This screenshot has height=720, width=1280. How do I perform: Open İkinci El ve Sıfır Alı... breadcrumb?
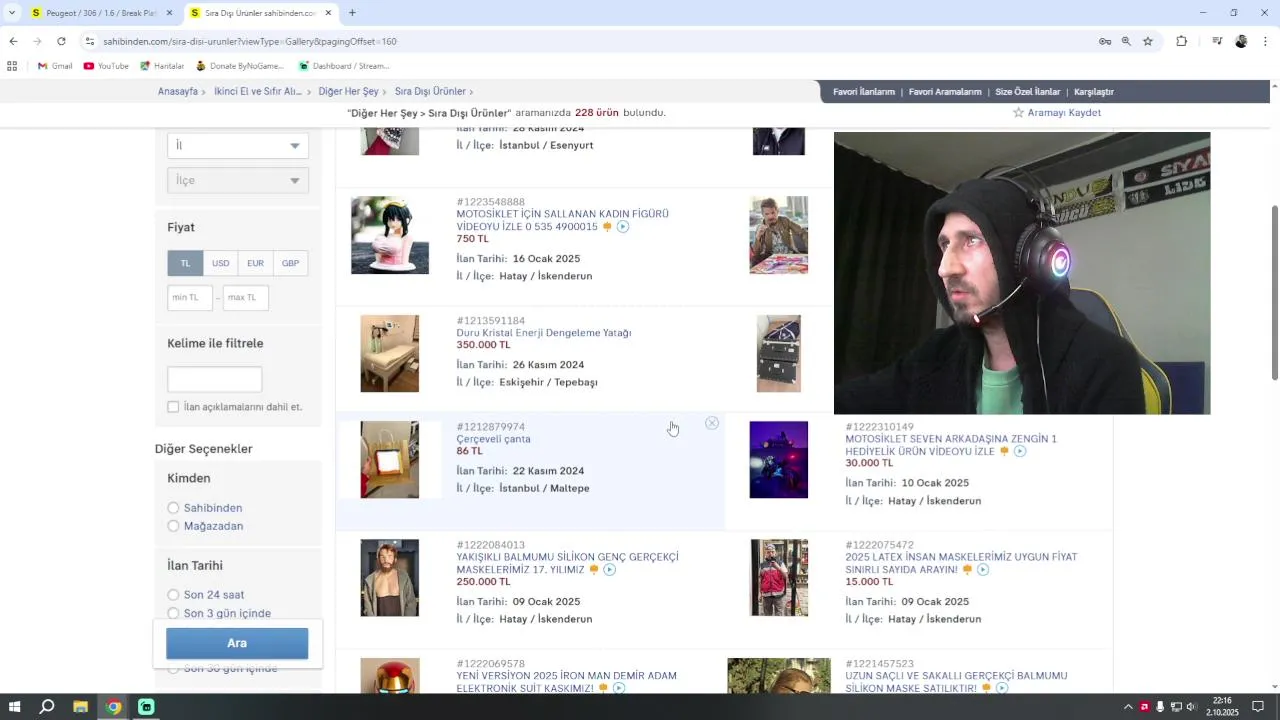(x=257, y=92)
